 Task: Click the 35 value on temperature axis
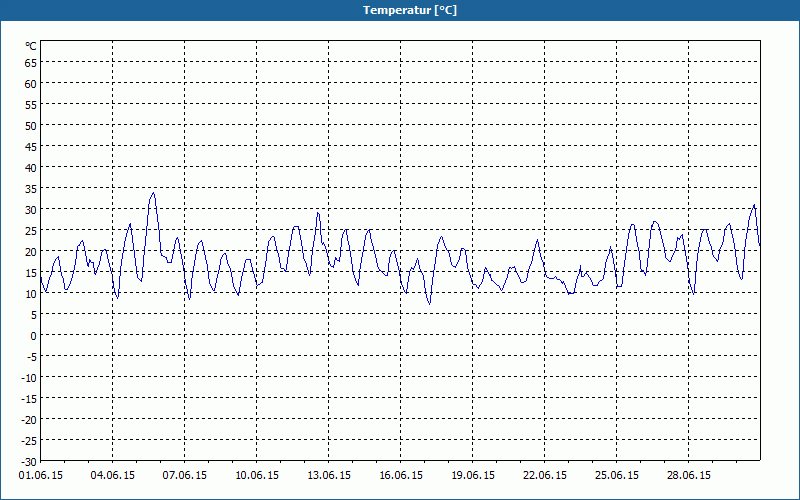pos(31,189)
